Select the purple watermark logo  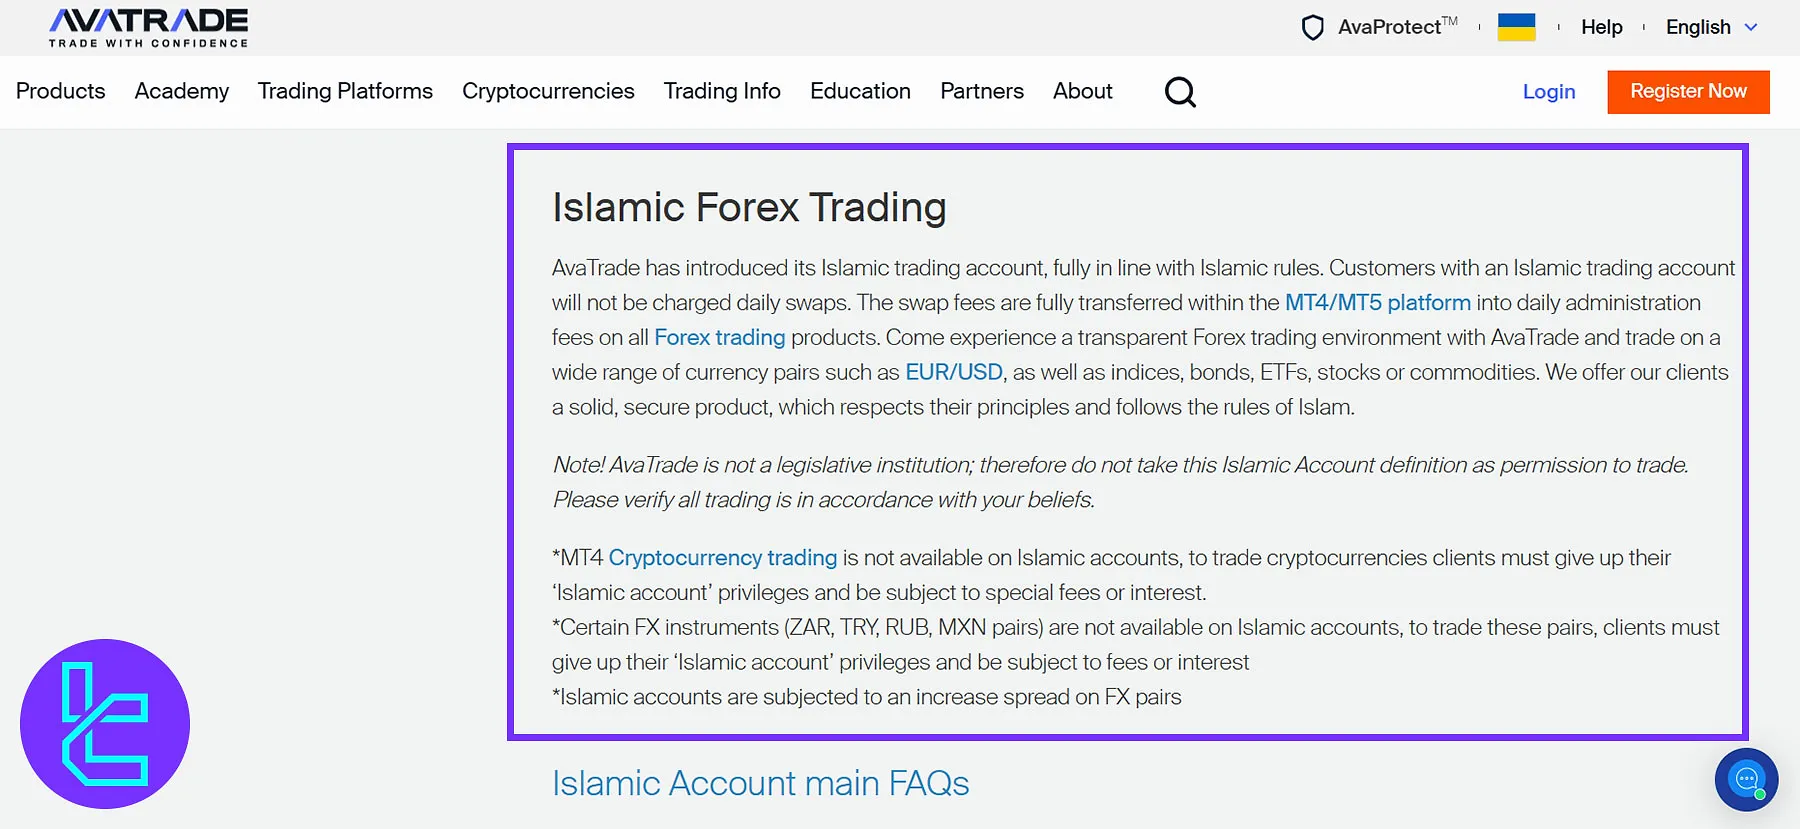tap(105, 725)
